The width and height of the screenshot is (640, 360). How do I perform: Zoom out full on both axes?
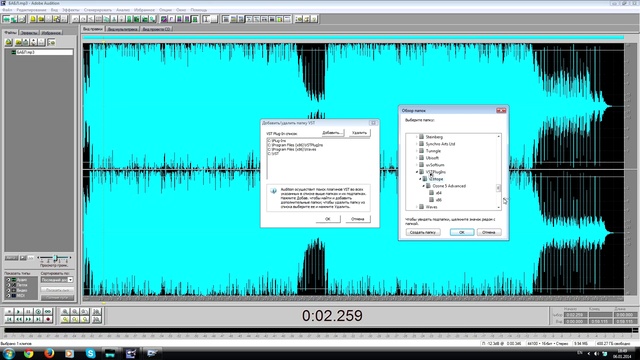pyautogui.click(x=84, y=311)
